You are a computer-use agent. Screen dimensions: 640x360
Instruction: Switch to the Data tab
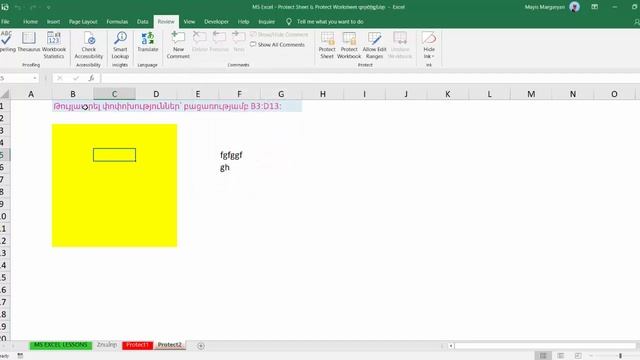click(x=142, y=22)
